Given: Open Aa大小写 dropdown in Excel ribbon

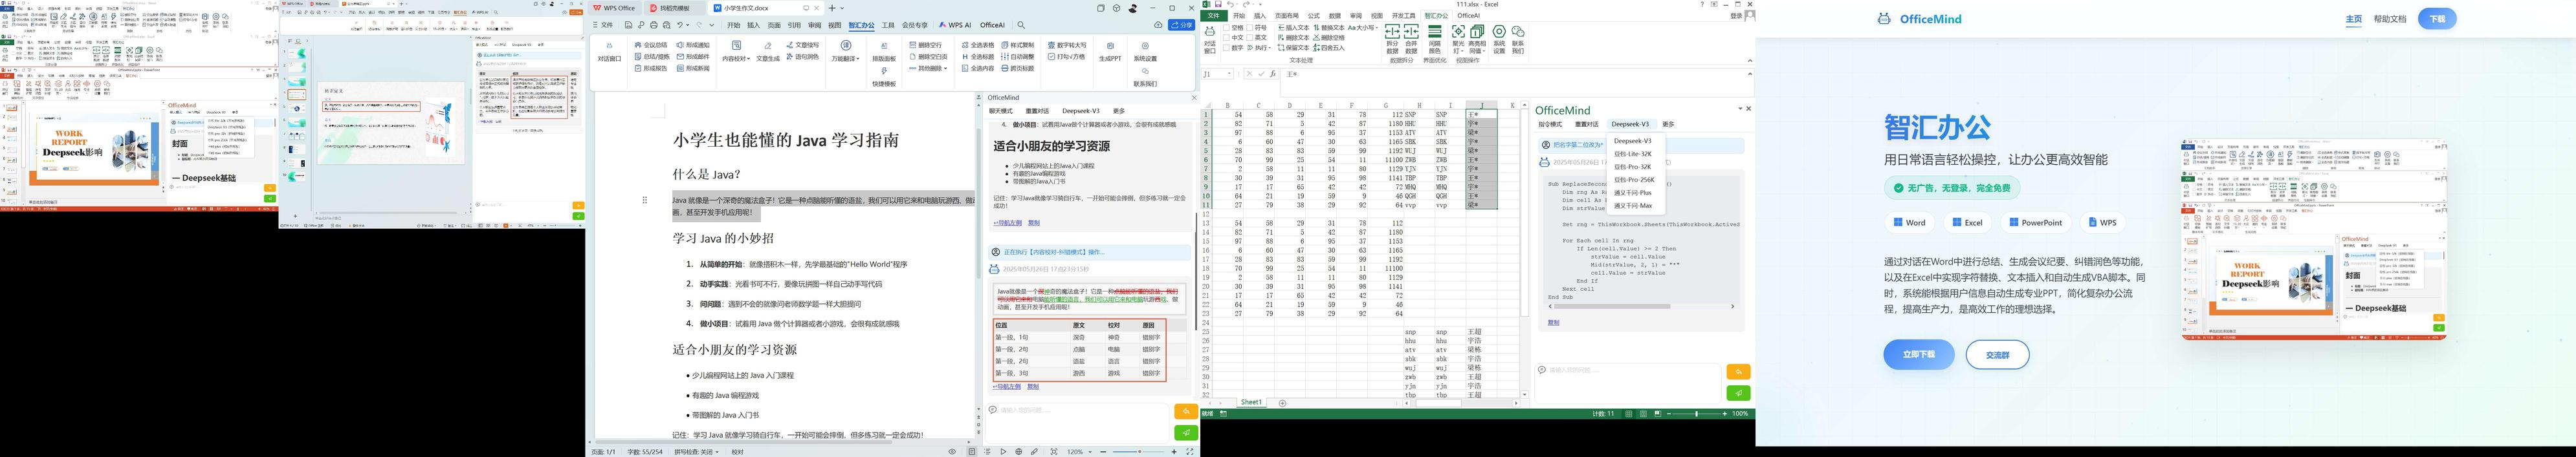Looking at the screenshot, I should [1363, 28].
